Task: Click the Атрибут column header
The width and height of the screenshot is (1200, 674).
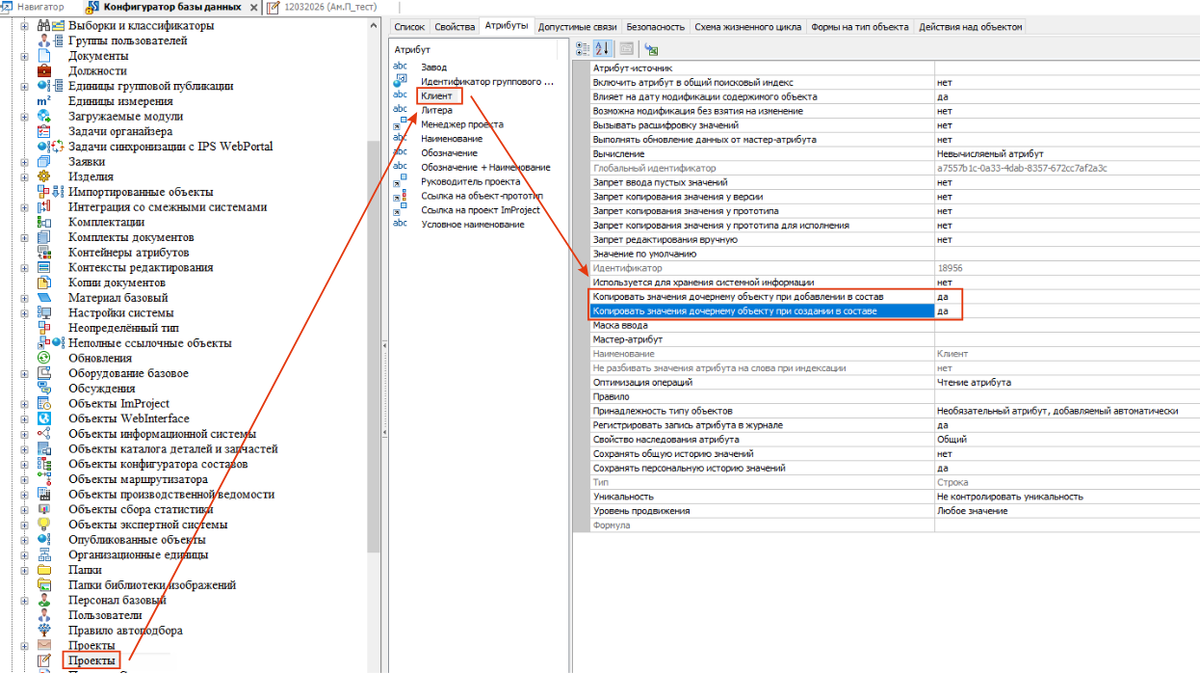Action: (x=412, y=49)
